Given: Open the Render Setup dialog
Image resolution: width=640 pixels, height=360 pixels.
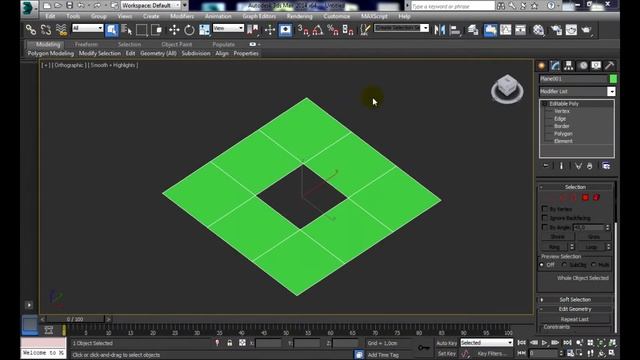Looking at the screenshot, I should tap(556, 30).
